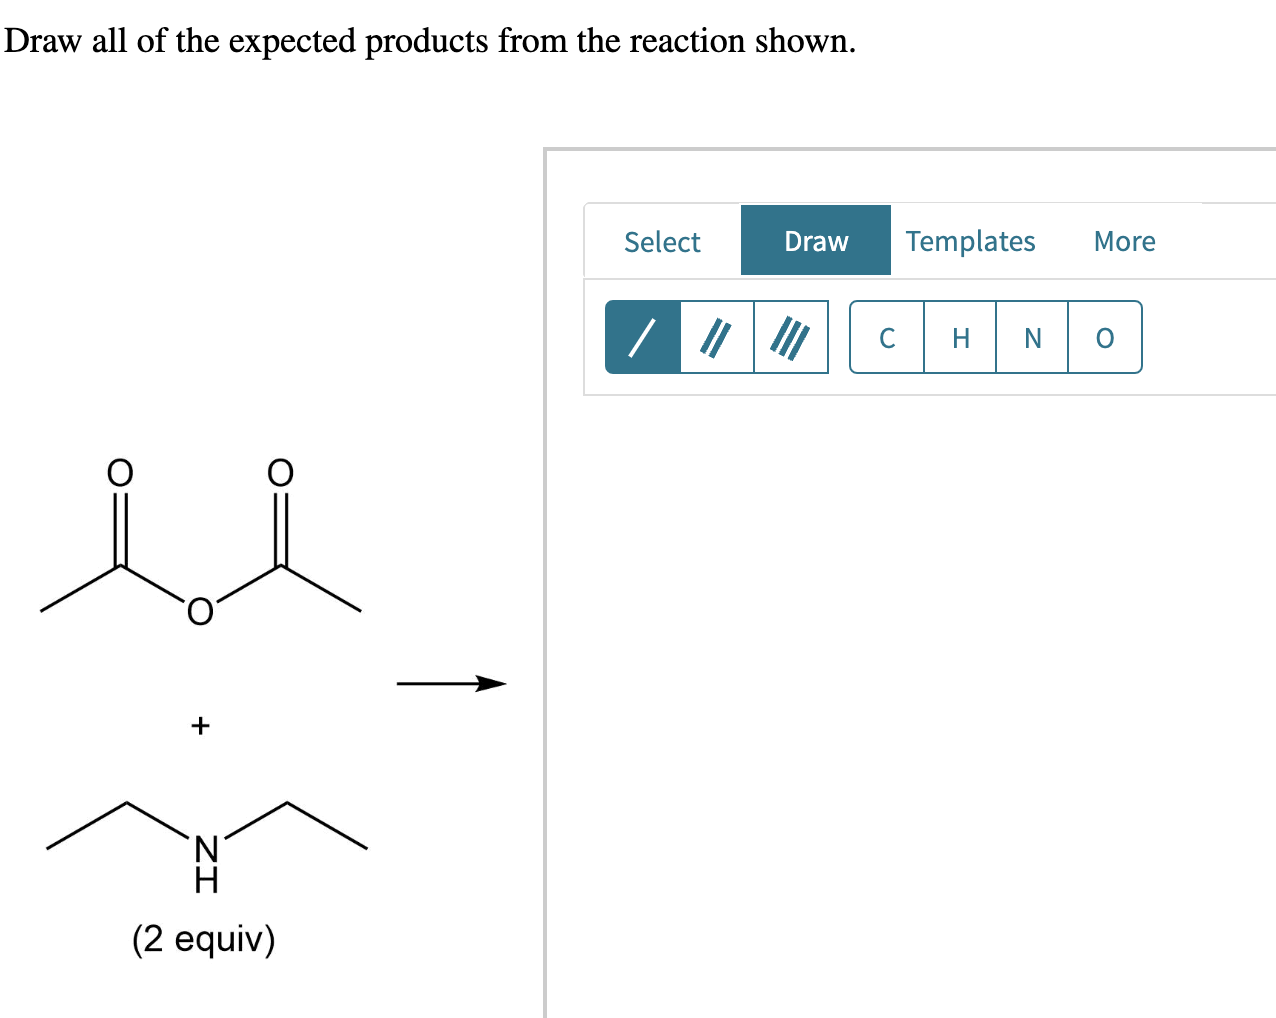The image size is (1276, 1018).
Task: Click the acetic anhydride structure image
Action: click(200, 542)
